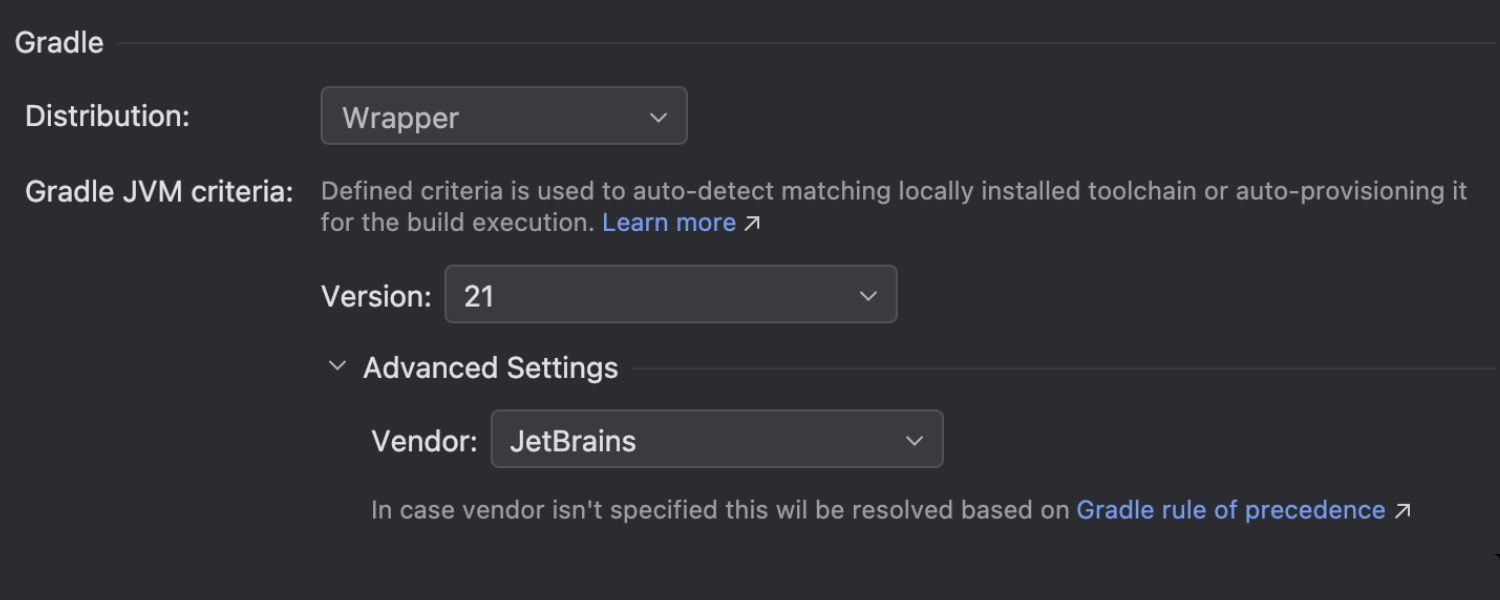Click the Advanced Settings title text

pos(492,367)
